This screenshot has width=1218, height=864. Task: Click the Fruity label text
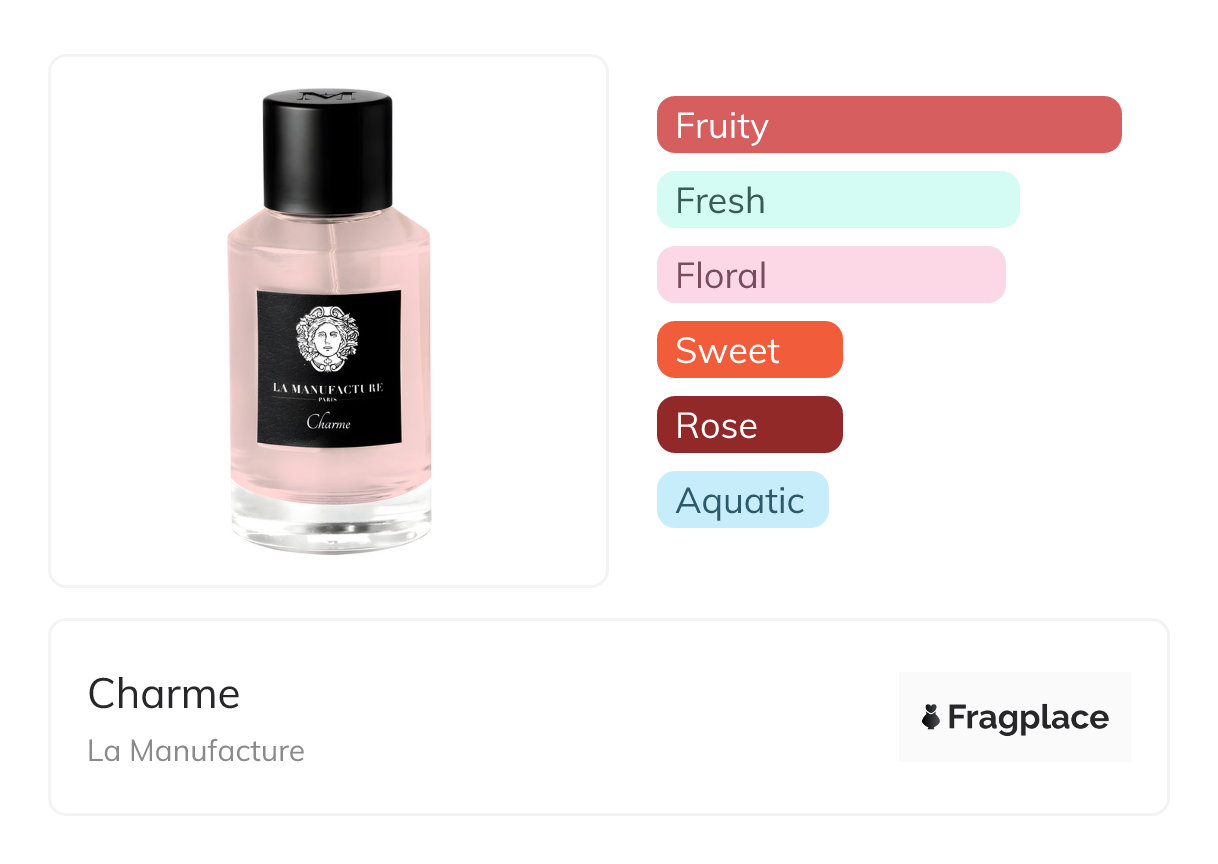point(722,126)
